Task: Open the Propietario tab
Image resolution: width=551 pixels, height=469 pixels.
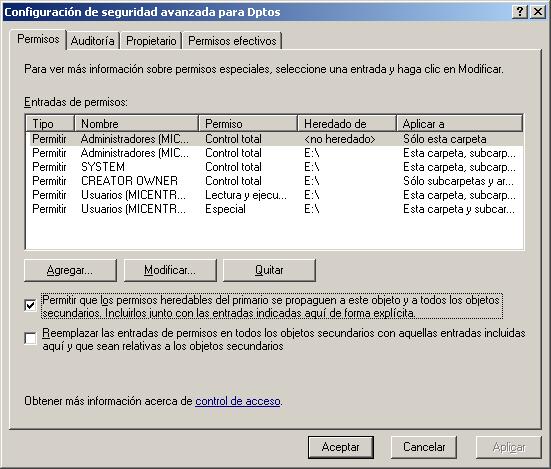Action: [x=151, y=41]
